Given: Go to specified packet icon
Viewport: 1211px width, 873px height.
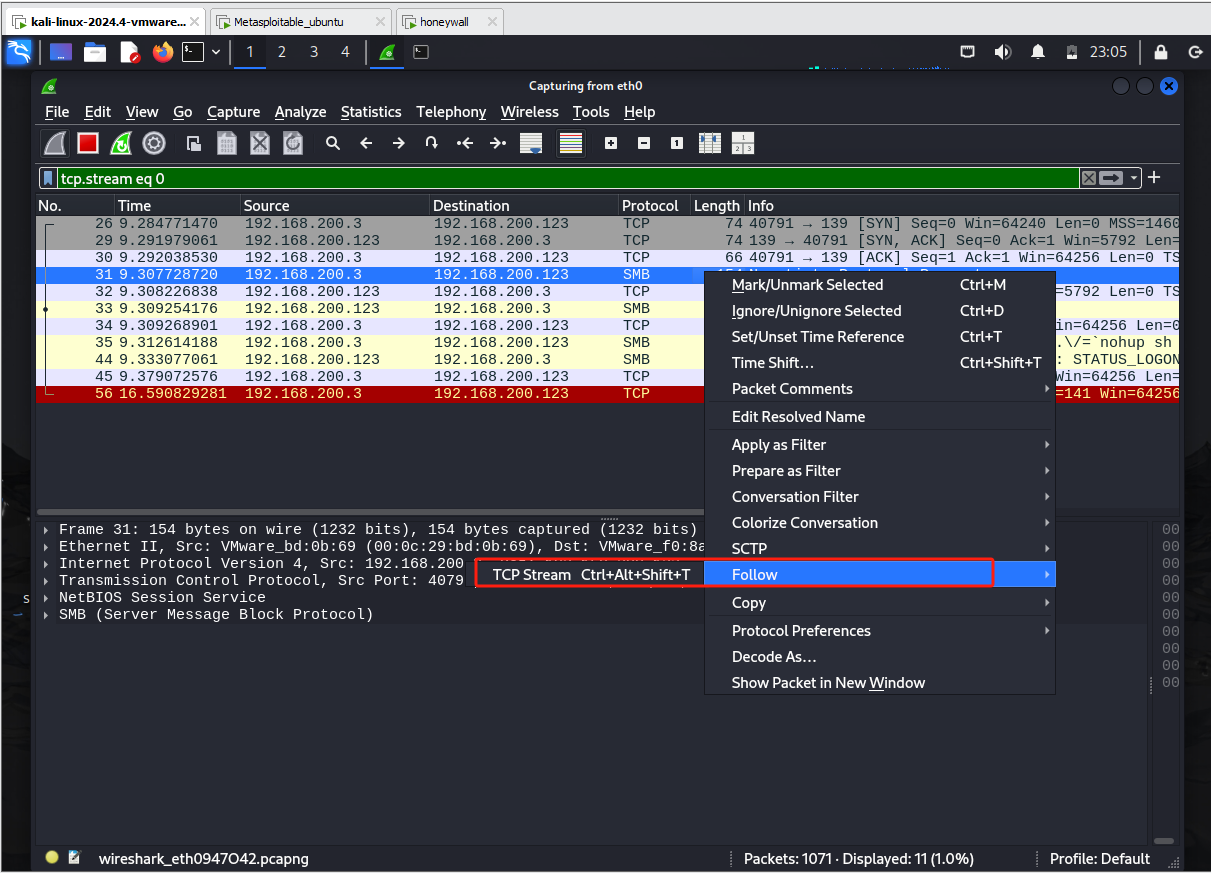Looking at the screenshot, I should (x=432, y=143).
